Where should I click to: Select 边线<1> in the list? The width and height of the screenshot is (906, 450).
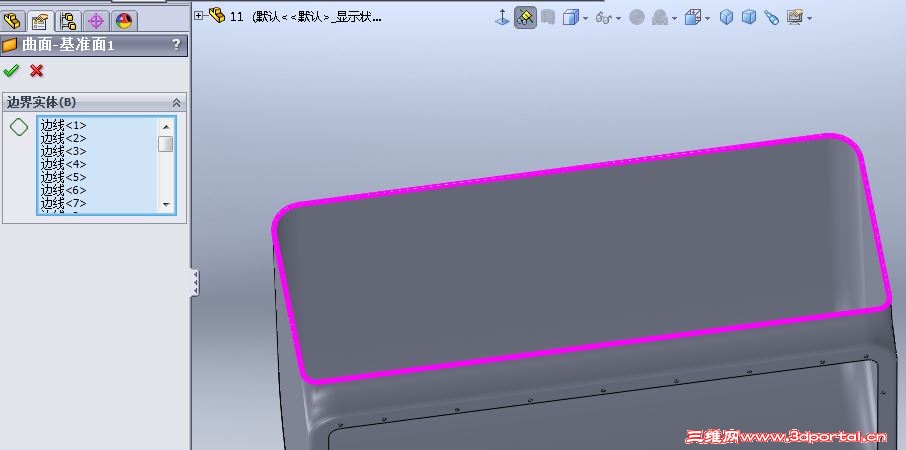point(64,125)
